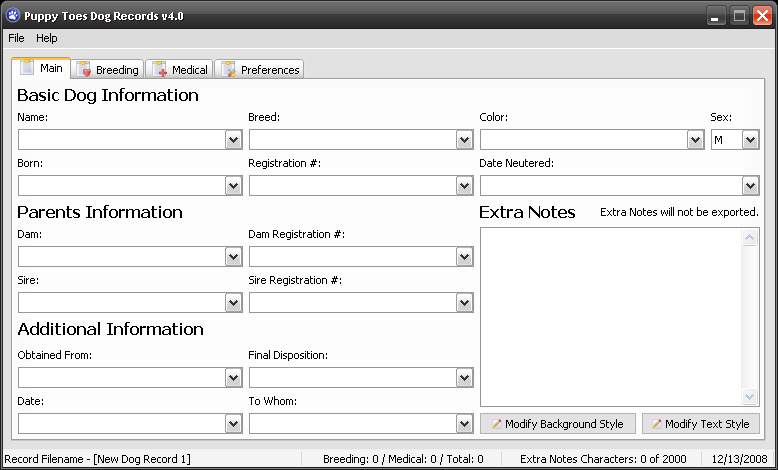Click inside the Obtained From field
Viewport: 778px width, 470px height.
(122, 378)
